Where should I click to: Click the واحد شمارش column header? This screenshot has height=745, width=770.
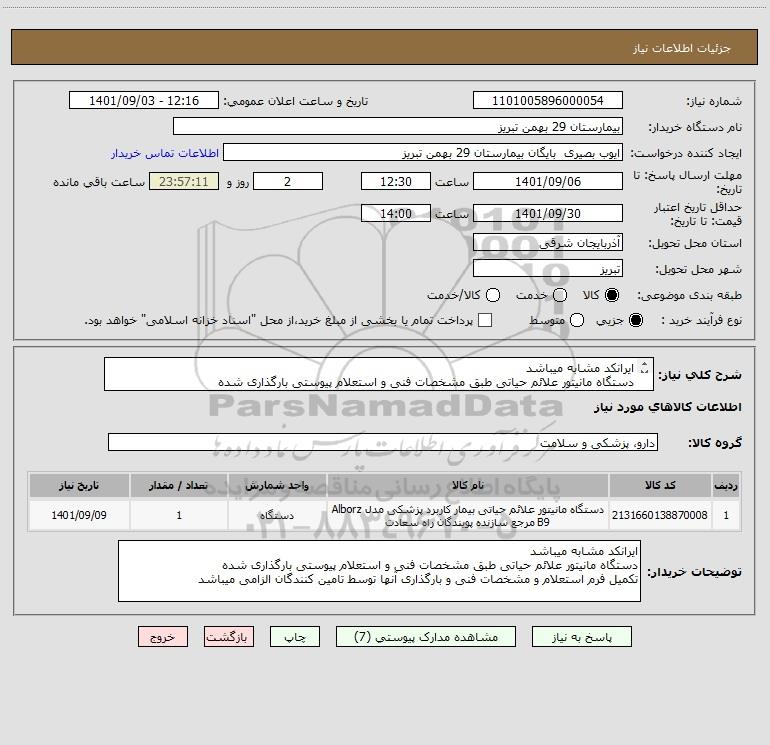277,485
